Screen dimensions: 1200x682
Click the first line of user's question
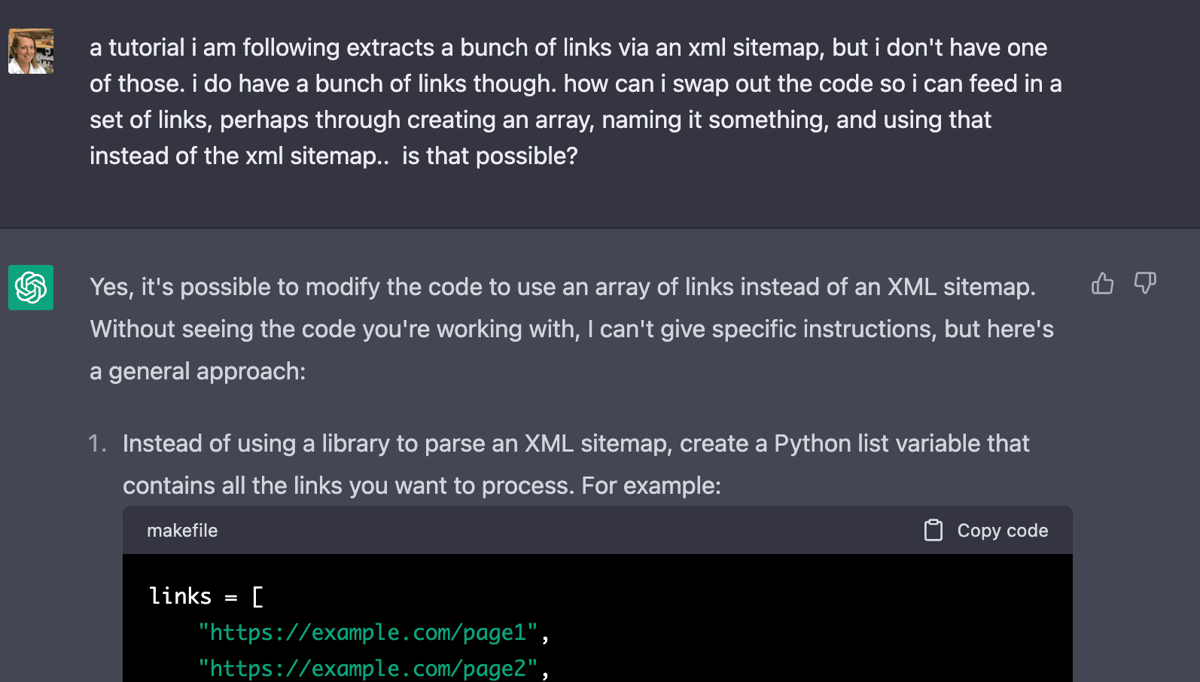pyautogui.click(x=568, y=47)
